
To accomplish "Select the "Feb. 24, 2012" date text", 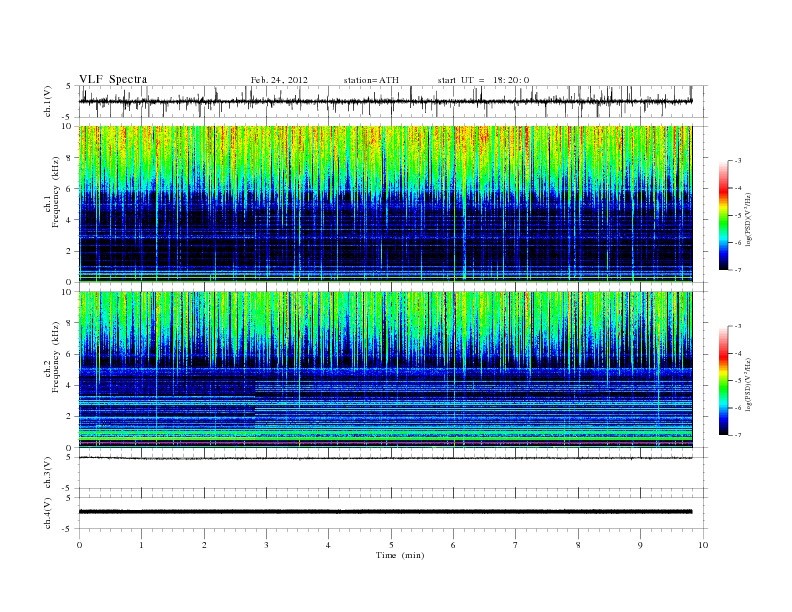I will click(x=279, y=80).
